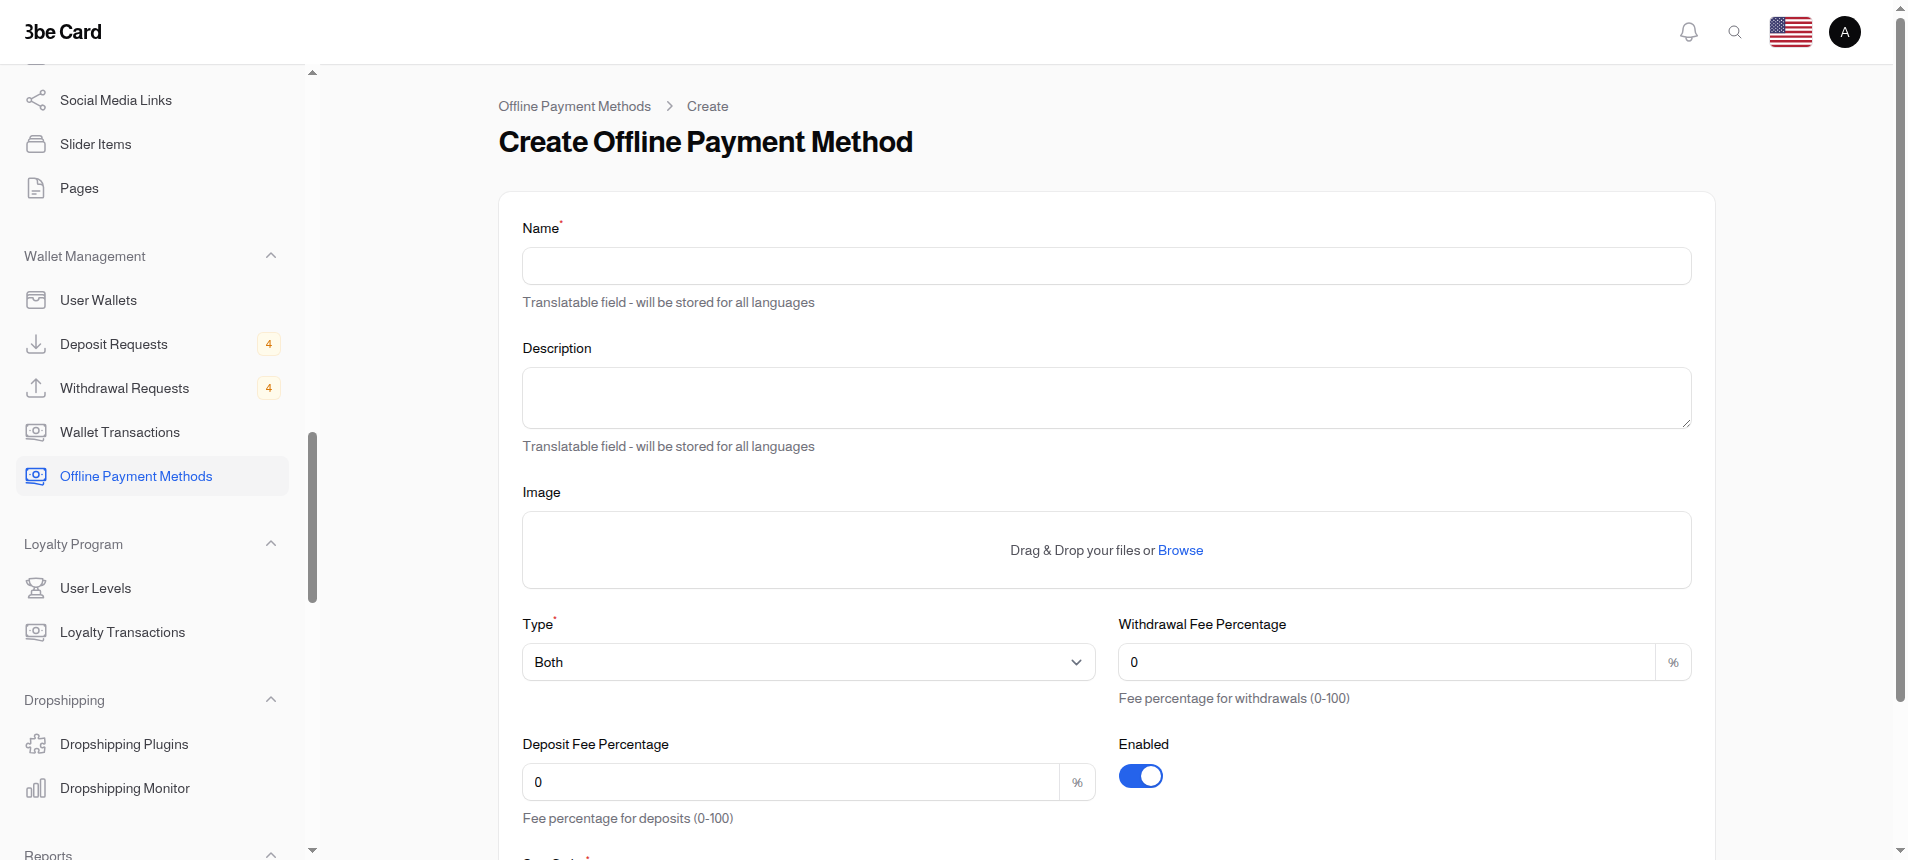Click sidebar scroll up arrow
The image size is (1908, 860).
click(x=312, y=73)
